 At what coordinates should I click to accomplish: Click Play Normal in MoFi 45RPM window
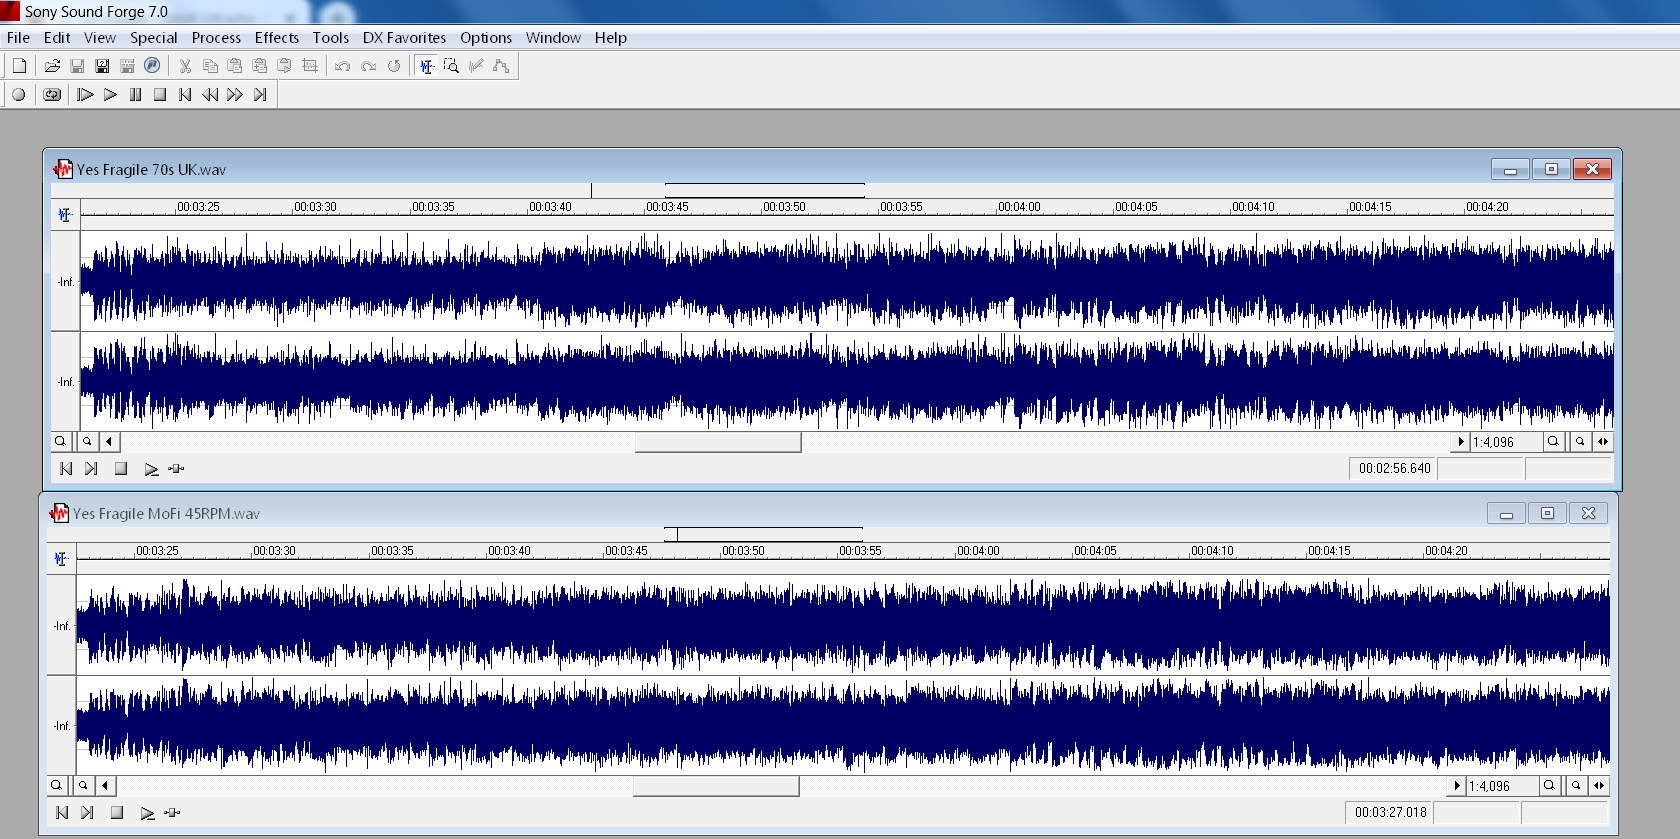[146, 812]
